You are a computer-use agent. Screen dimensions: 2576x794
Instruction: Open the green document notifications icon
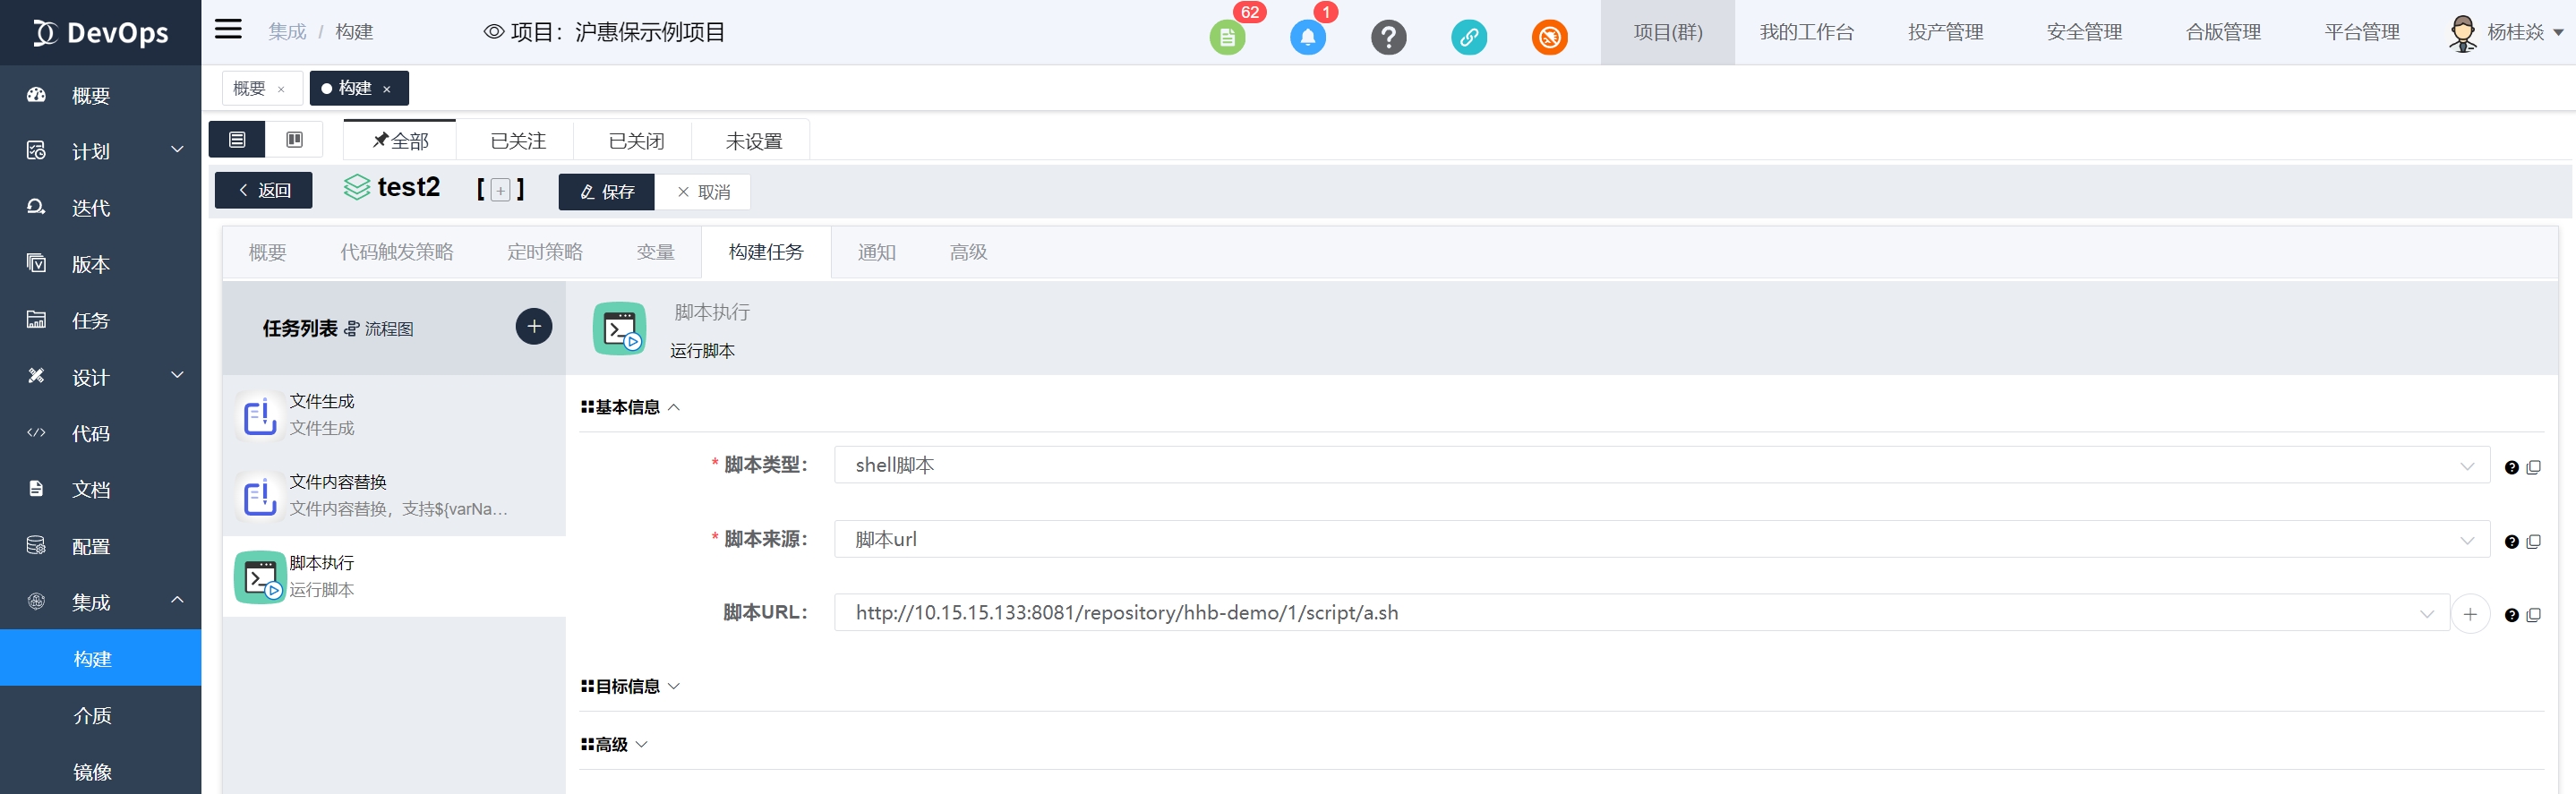tap(1227, 38)
